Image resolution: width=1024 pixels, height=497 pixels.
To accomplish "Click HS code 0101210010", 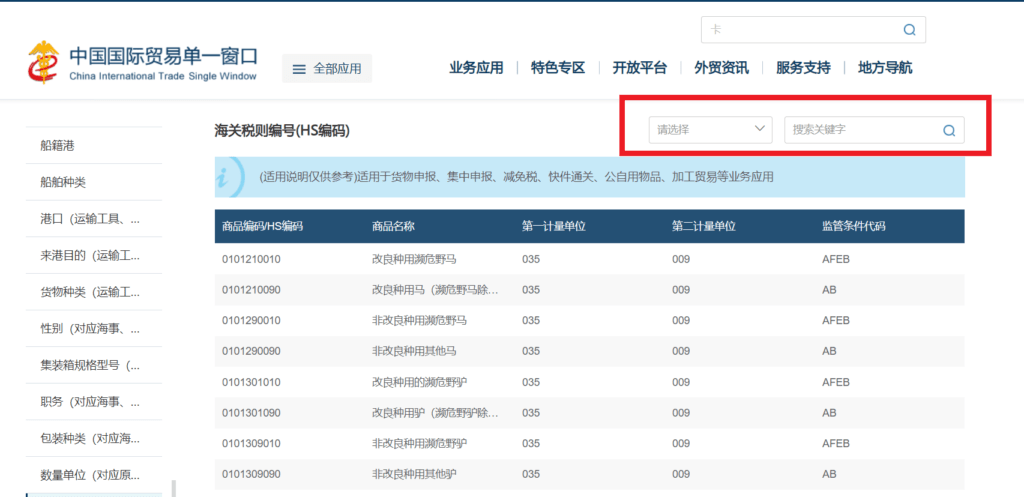I will (251, 259).
